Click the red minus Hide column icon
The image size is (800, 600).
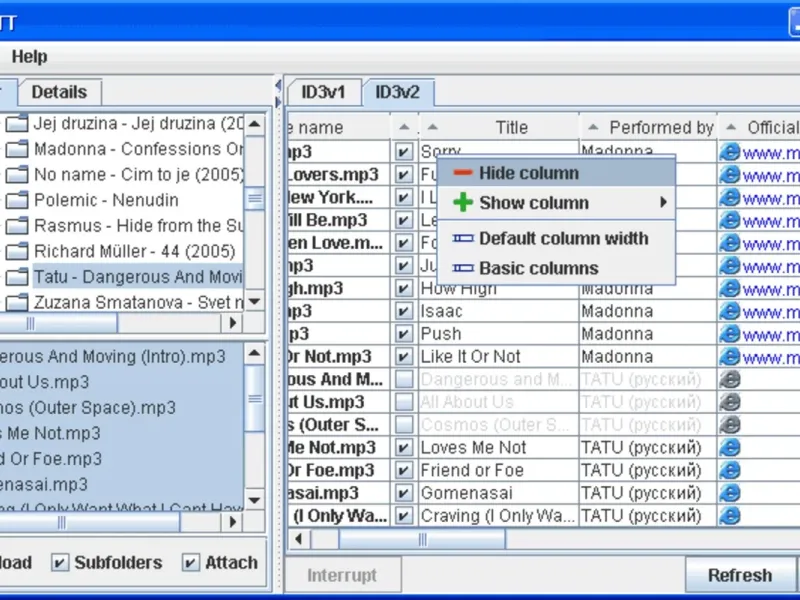click(x=463, y=173)
